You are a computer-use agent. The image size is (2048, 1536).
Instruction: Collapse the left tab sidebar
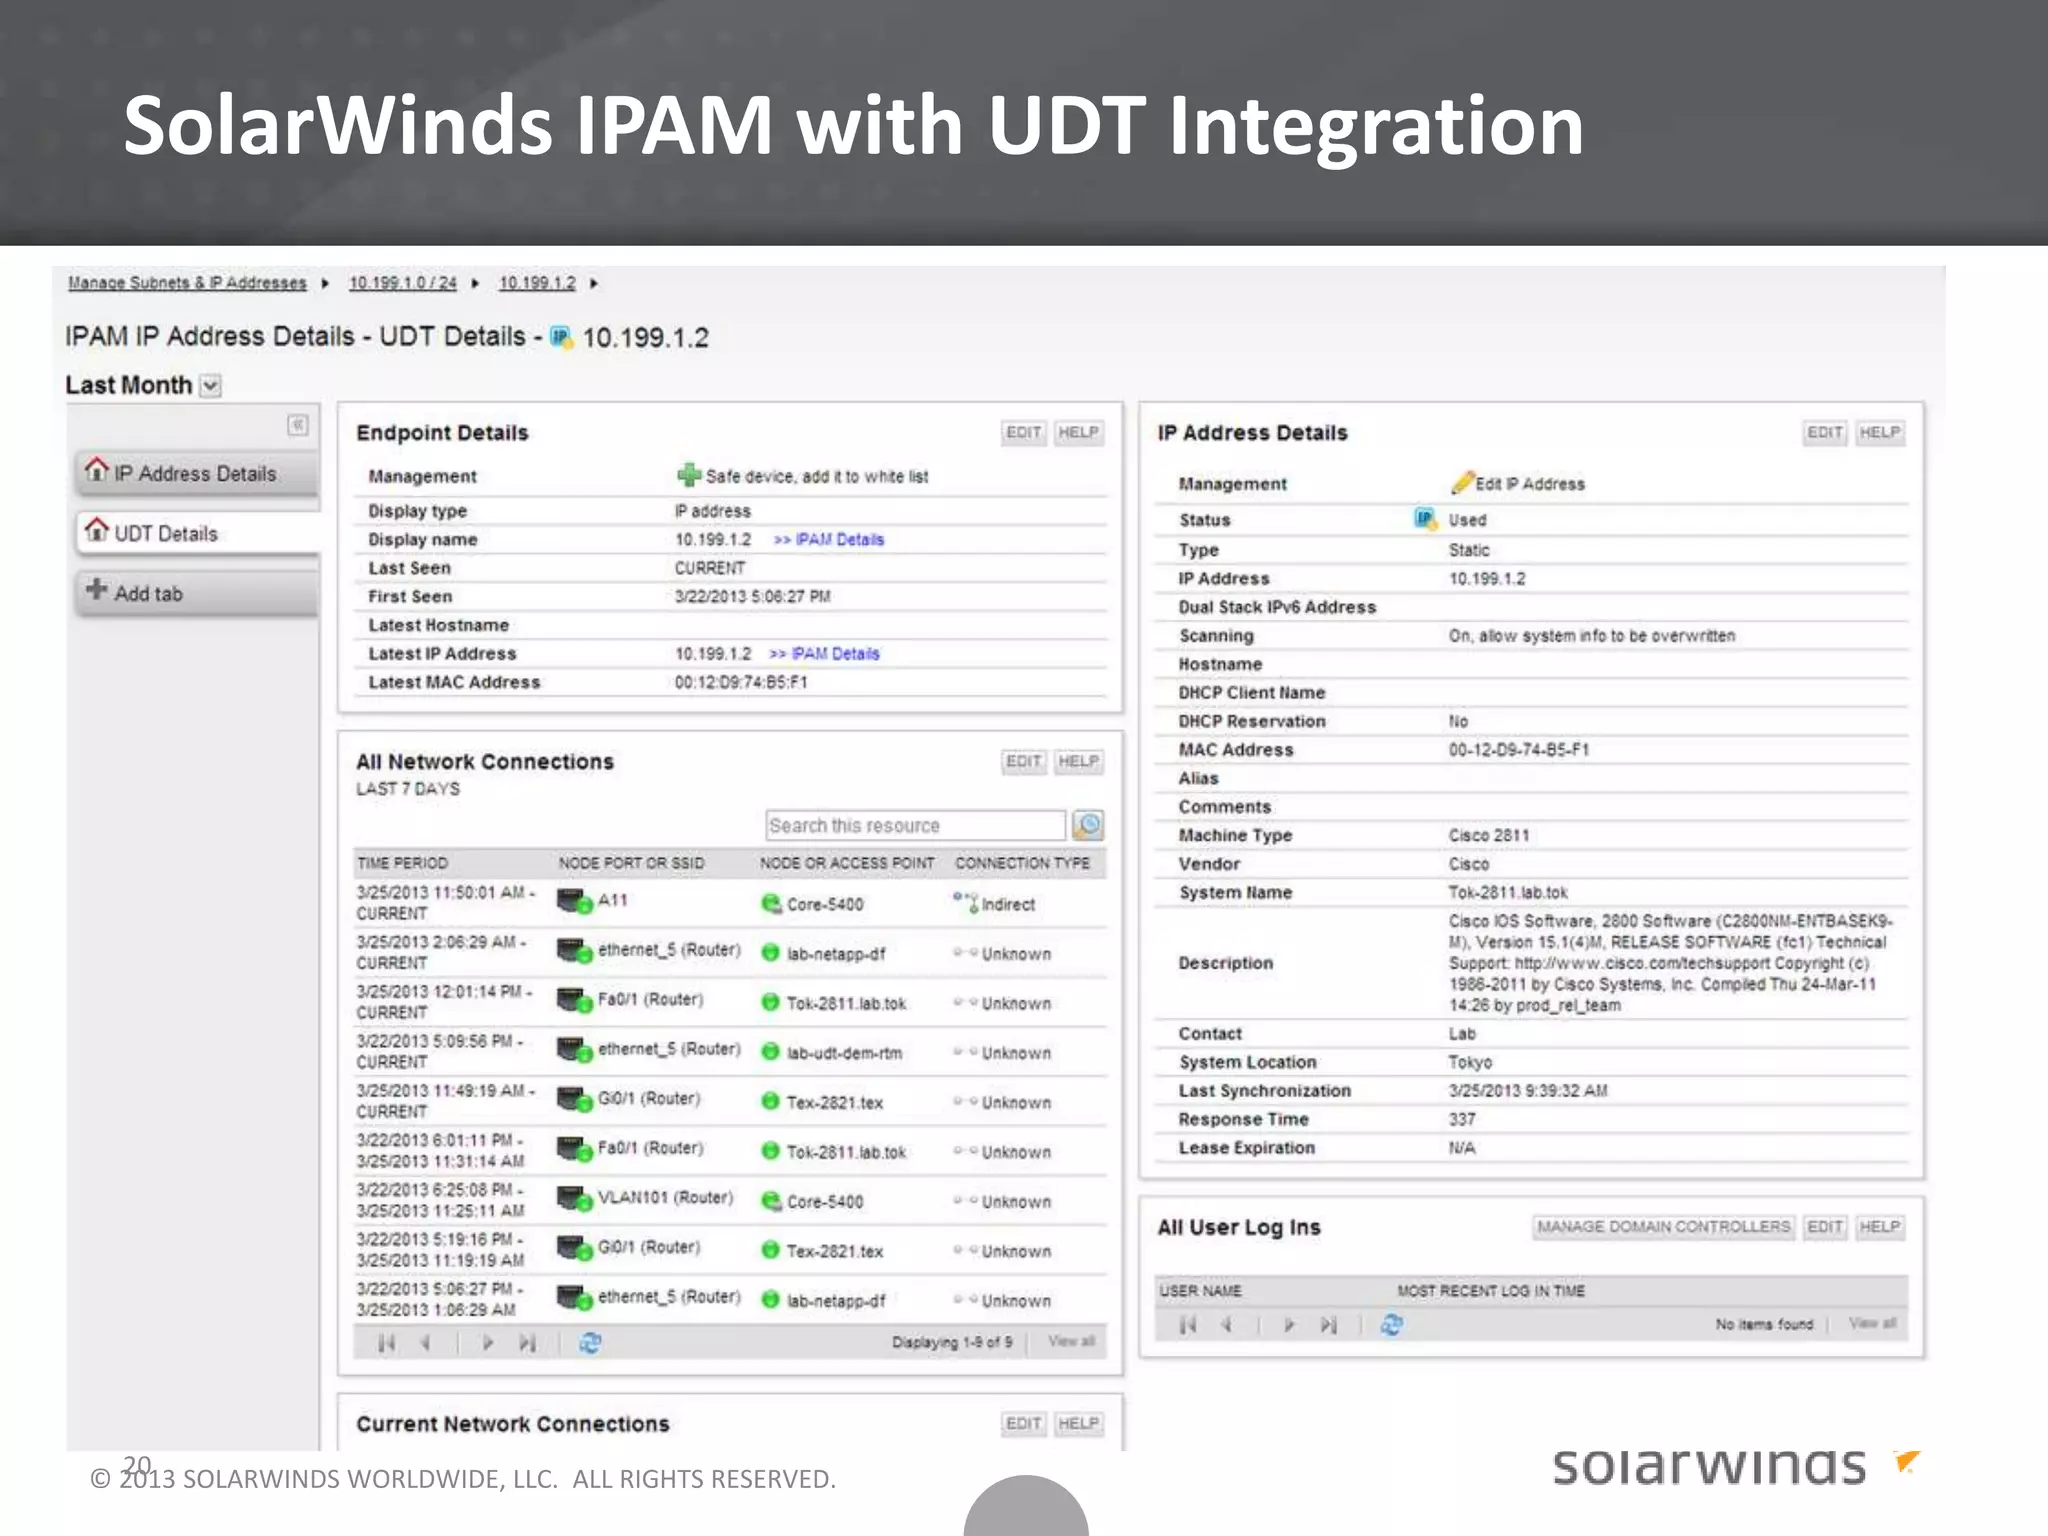click(x=297, y=425)
